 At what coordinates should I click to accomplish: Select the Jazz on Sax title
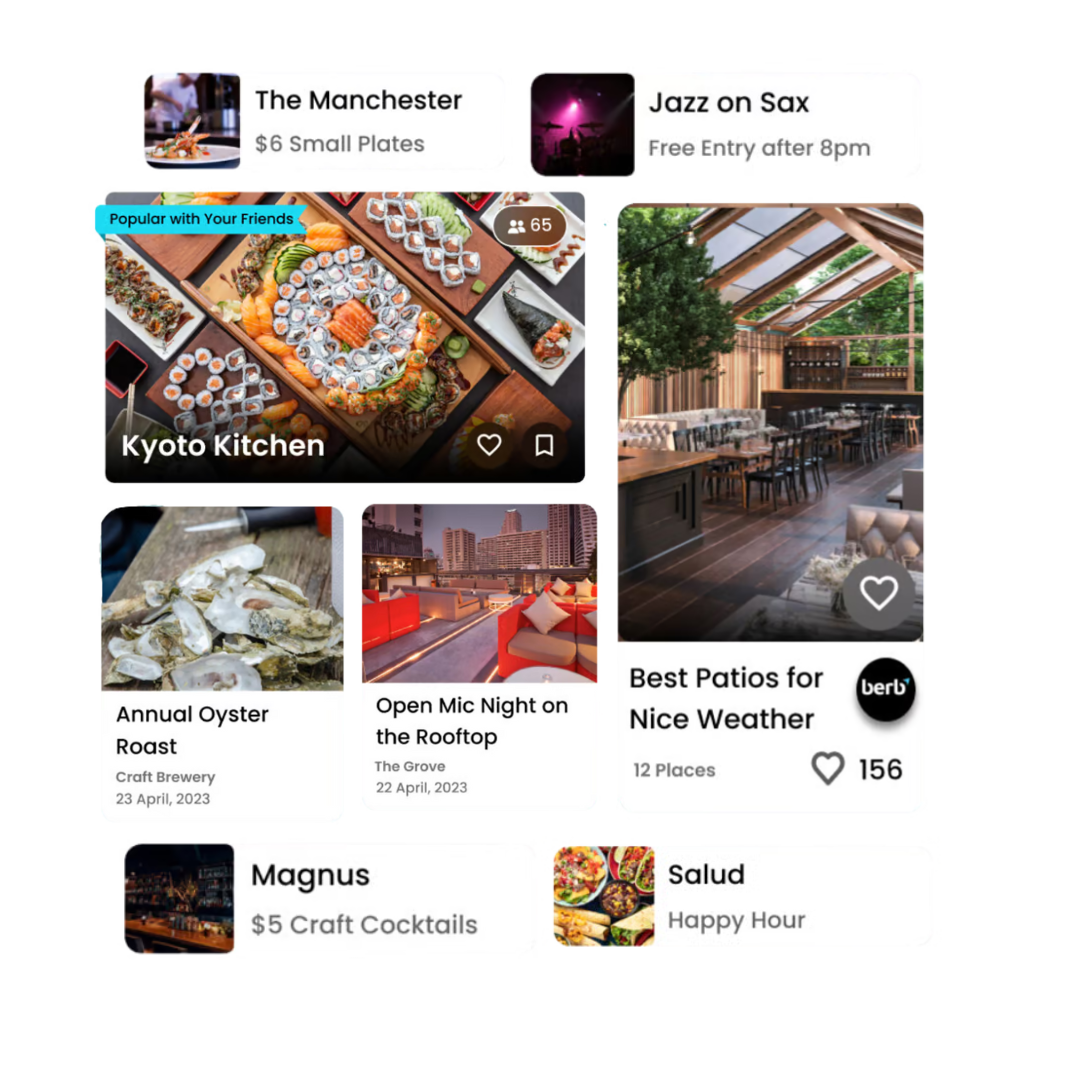(729, 103)
